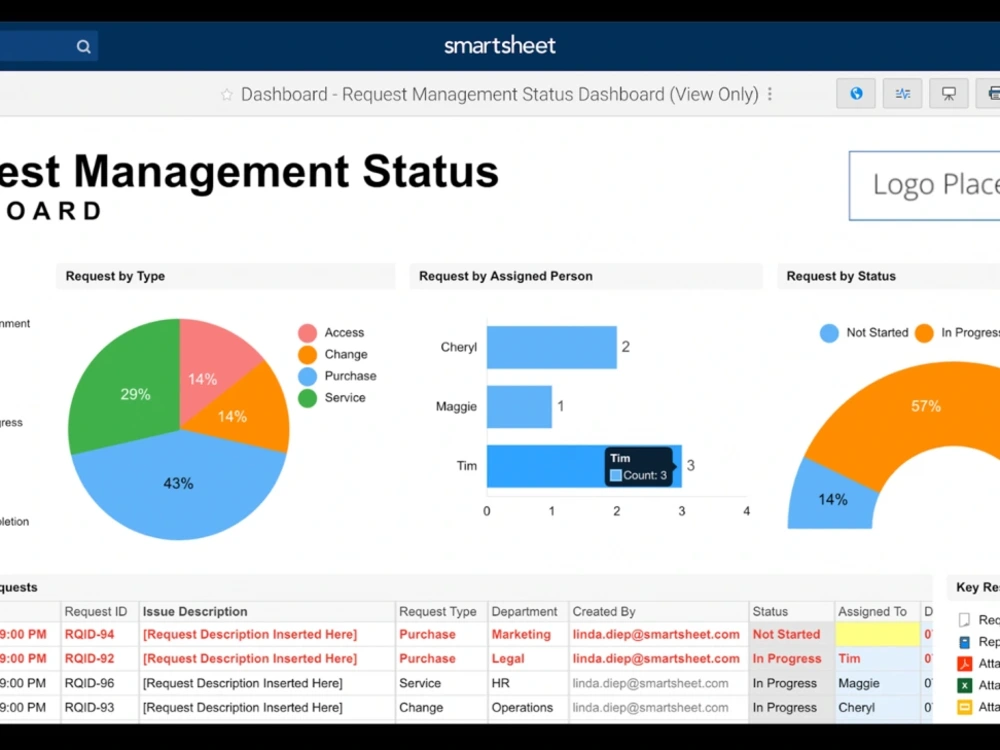The image size is (1000, 750).
Task: Enter presentation mode via the projector icon
Action: [x=950, y=93]
